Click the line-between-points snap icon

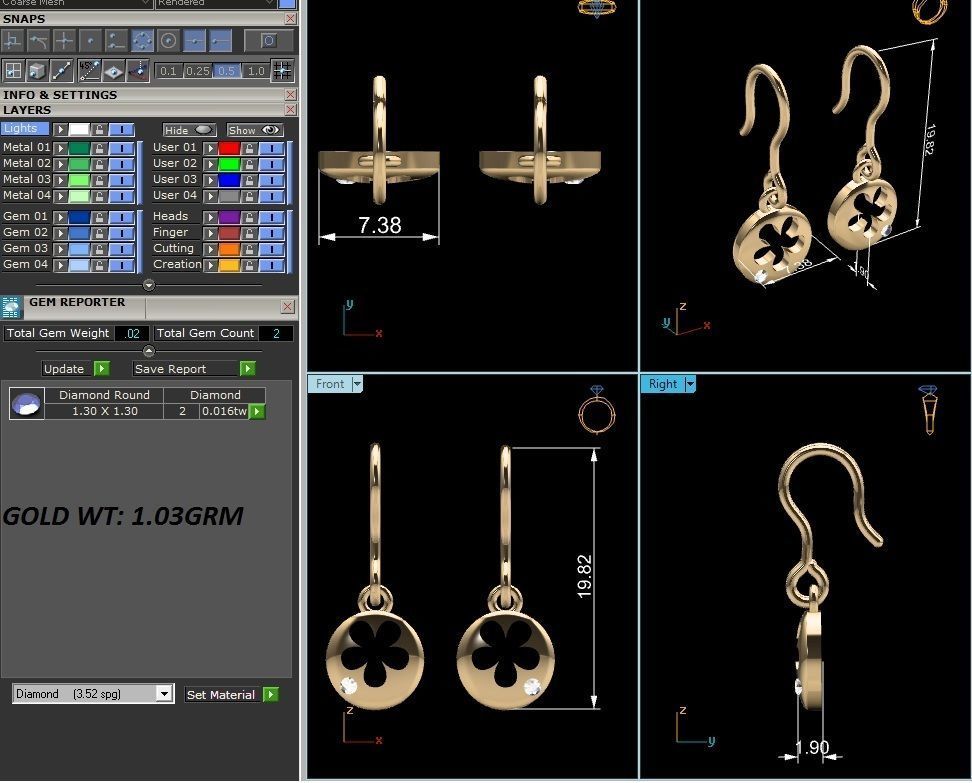click(62, 71)
